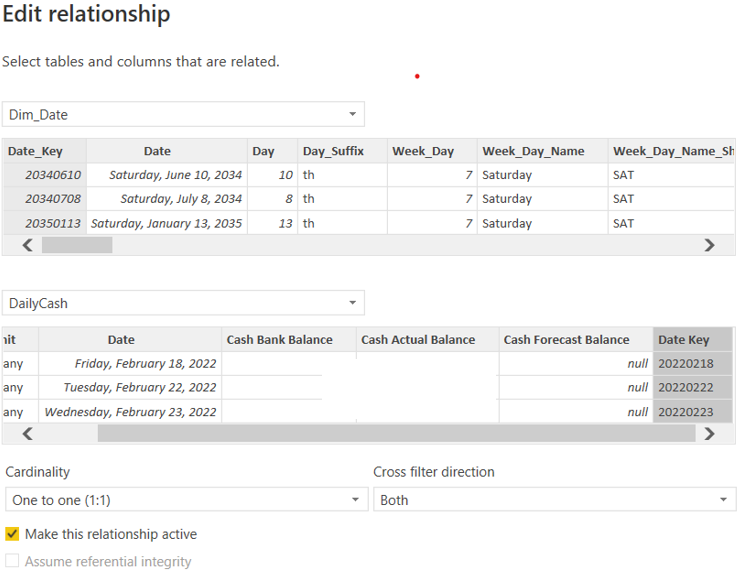756x570 pixels.
Task: Select the Week_Day_Name column header
Action: coord(542,151)
